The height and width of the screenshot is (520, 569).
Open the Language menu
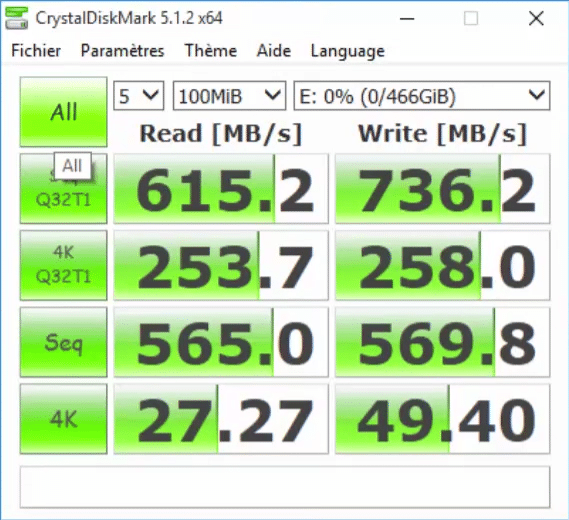click(x=348, y=51)
